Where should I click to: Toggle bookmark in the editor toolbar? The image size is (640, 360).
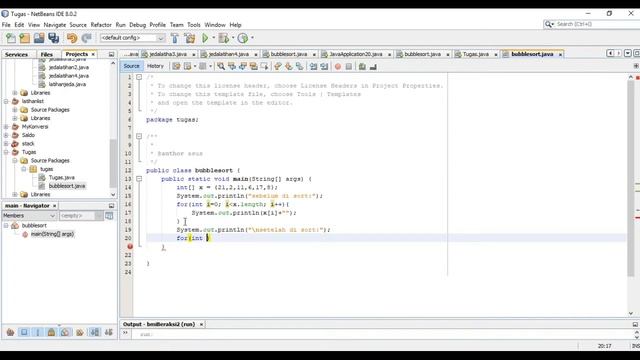[300, 66]
